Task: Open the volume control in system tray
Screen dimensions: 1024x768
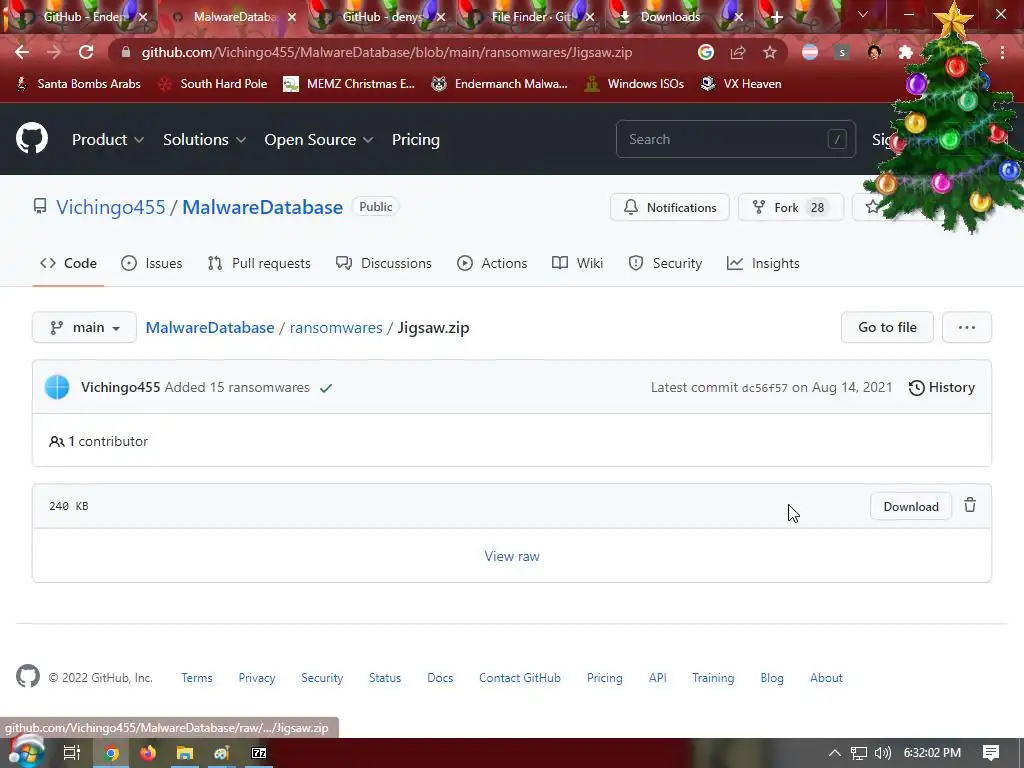Action: click(x=882, y=753)
